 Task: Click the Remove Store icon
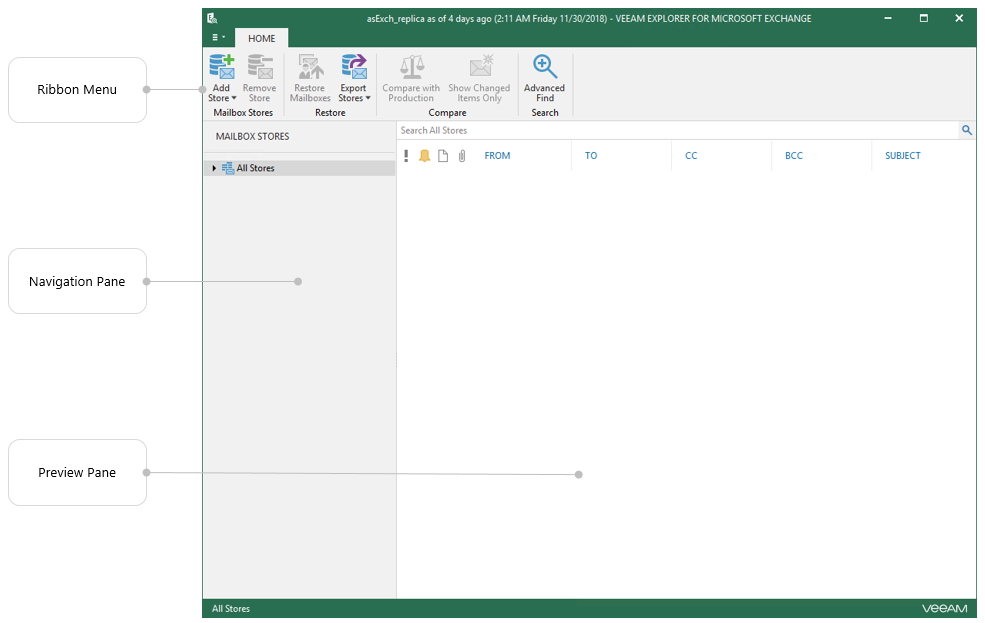259,67
